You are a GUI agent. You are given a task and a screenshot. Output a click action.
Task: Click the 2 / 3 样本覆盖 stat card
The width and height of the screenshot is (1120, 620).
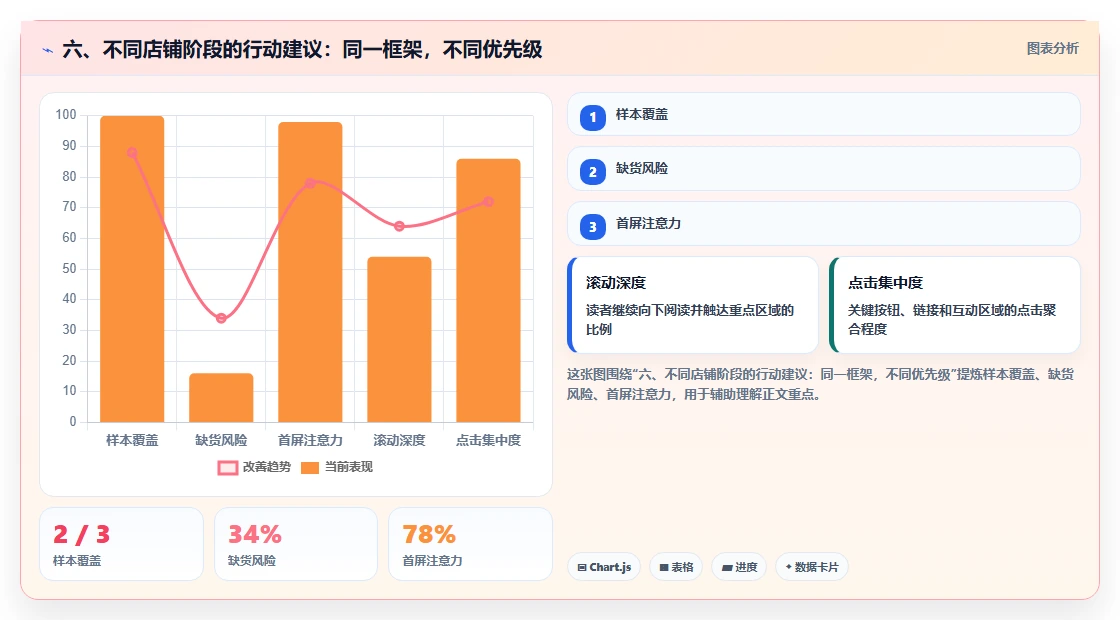[x=121, y=544]
